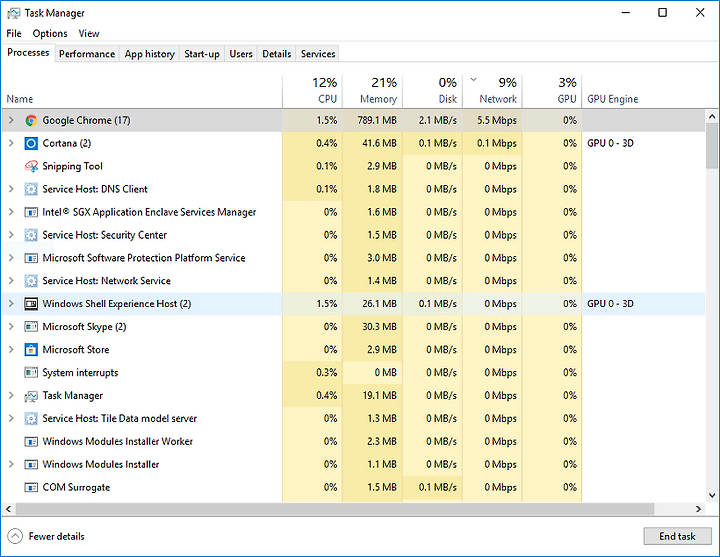The width and height of the screenshot is (720, 557).
Task: Click the Intel SGX Application Enclave icon
Action: click(31, 212)
